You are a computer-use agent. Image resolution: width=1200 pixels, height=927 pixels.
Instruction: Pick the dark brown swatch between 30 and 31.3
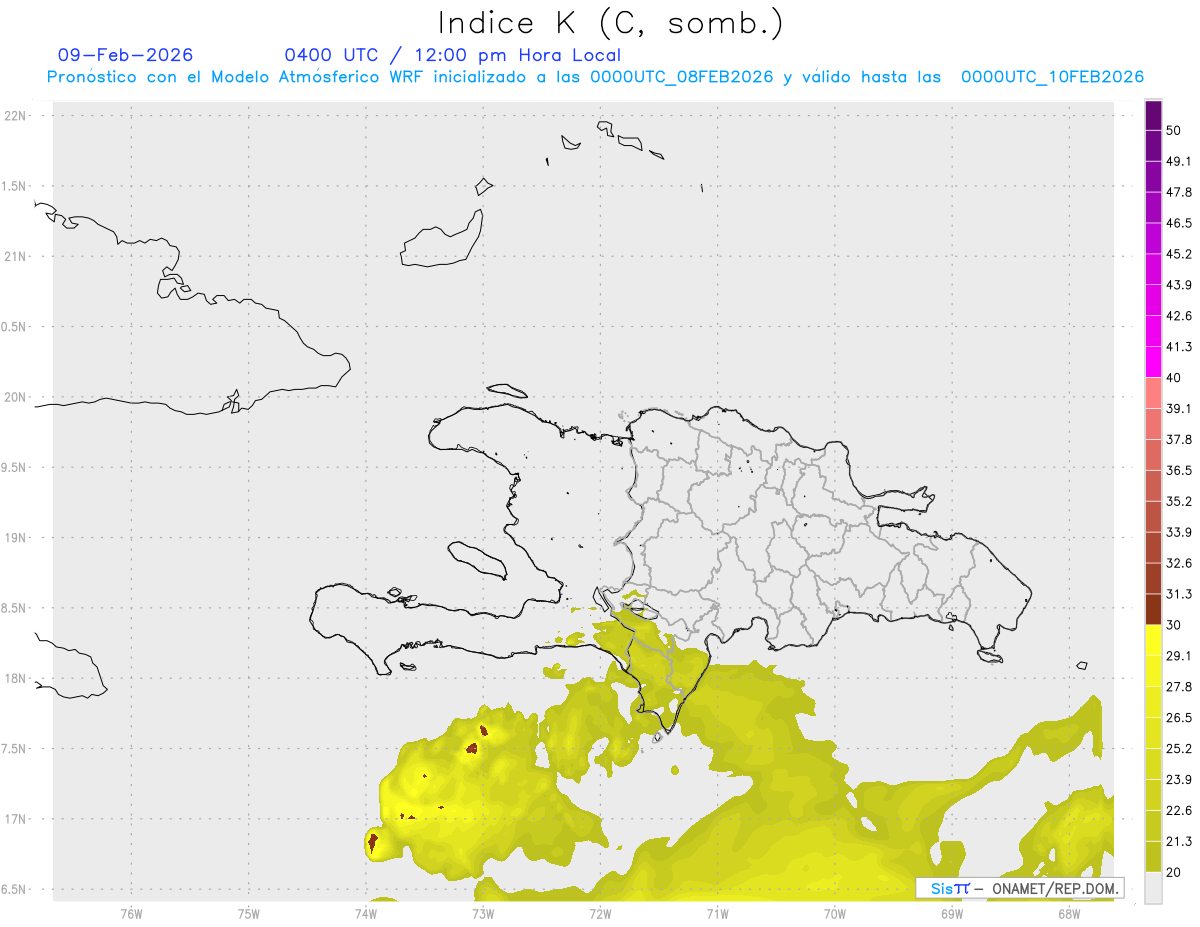(1153, 609)
